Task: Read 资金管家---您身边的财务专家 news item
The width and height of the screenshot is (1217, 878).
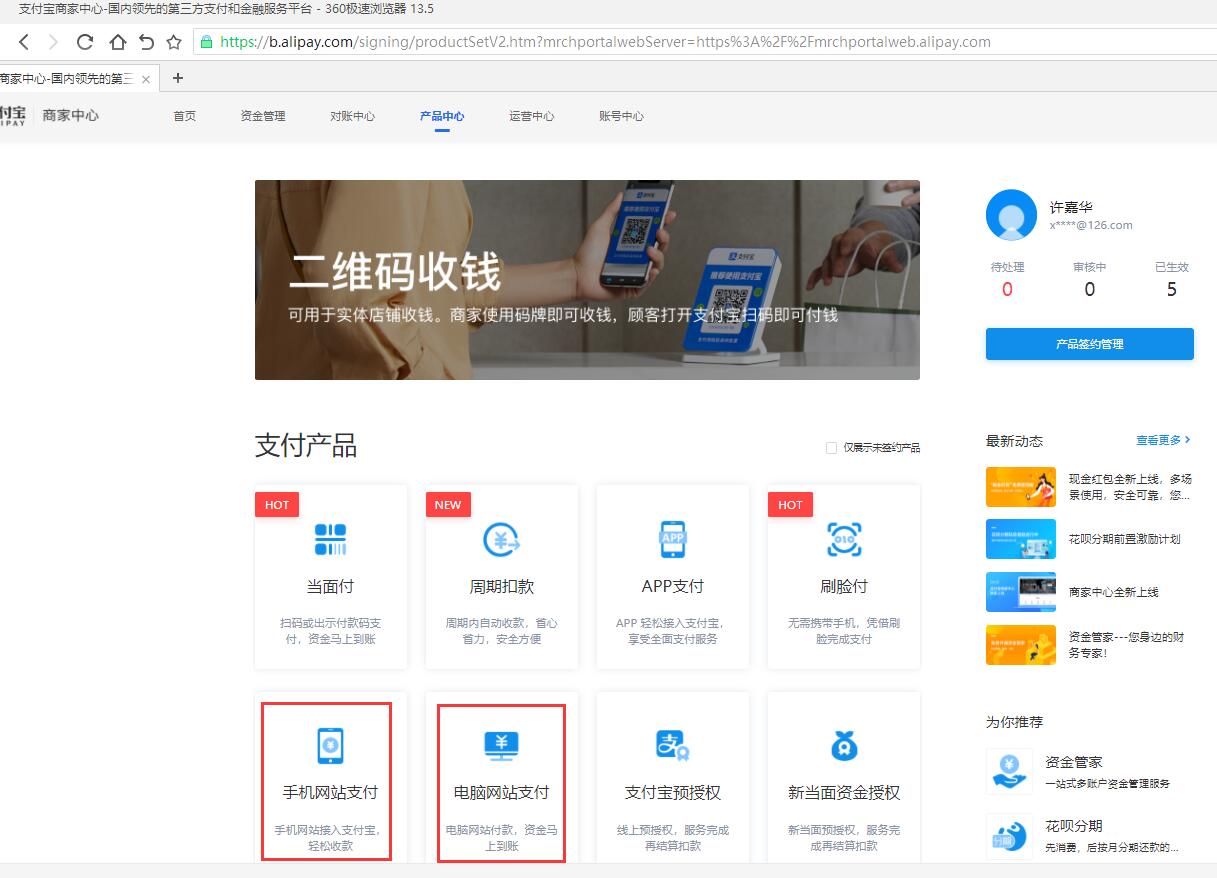Action: tap(1126, 645)
